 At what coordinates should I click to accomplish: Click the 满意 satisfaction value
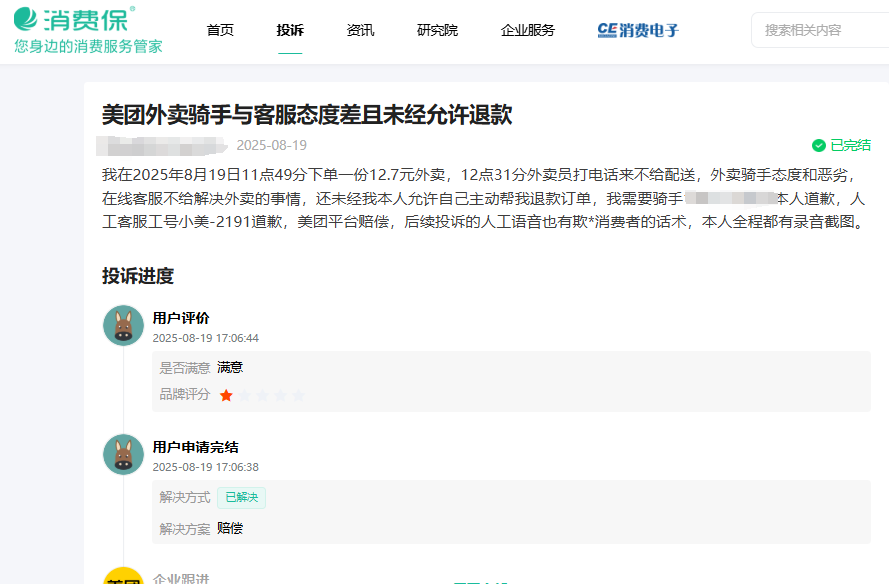pyautogui.click(x=230, y=367)
